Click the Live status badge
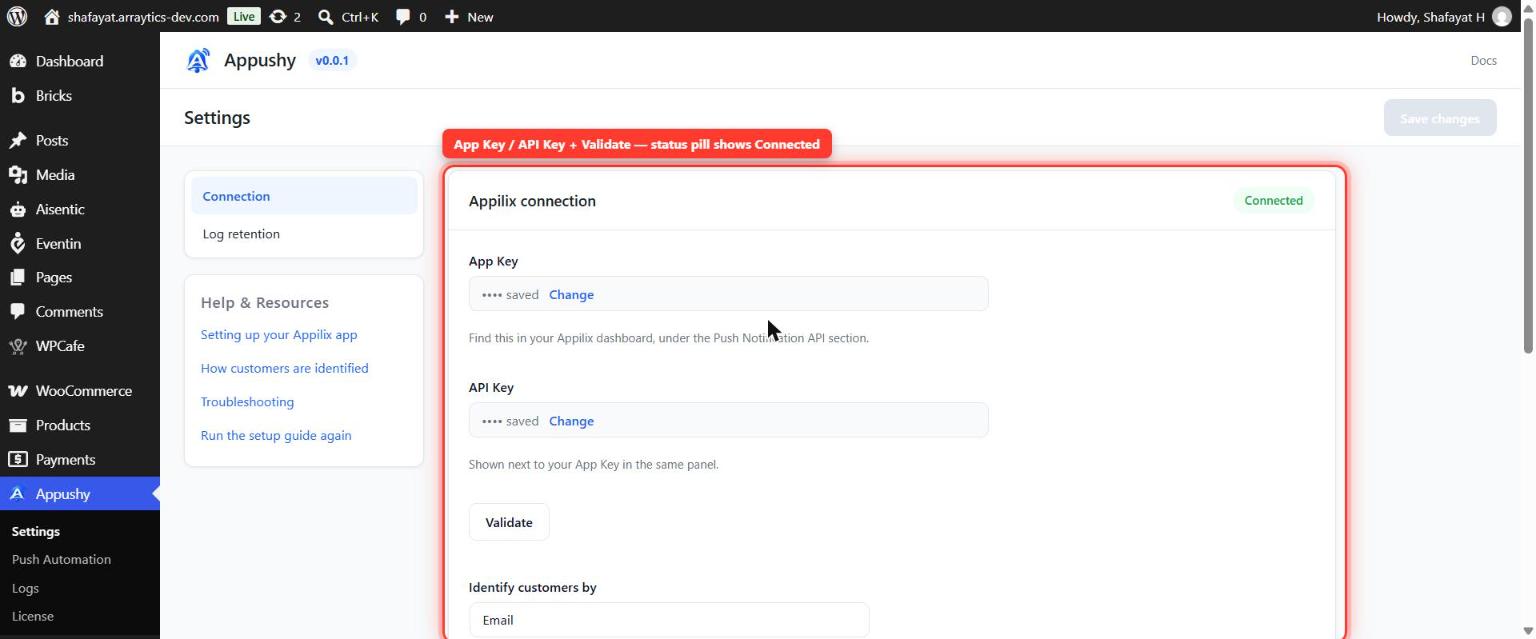1536x639 pixels. coord(243,16)
